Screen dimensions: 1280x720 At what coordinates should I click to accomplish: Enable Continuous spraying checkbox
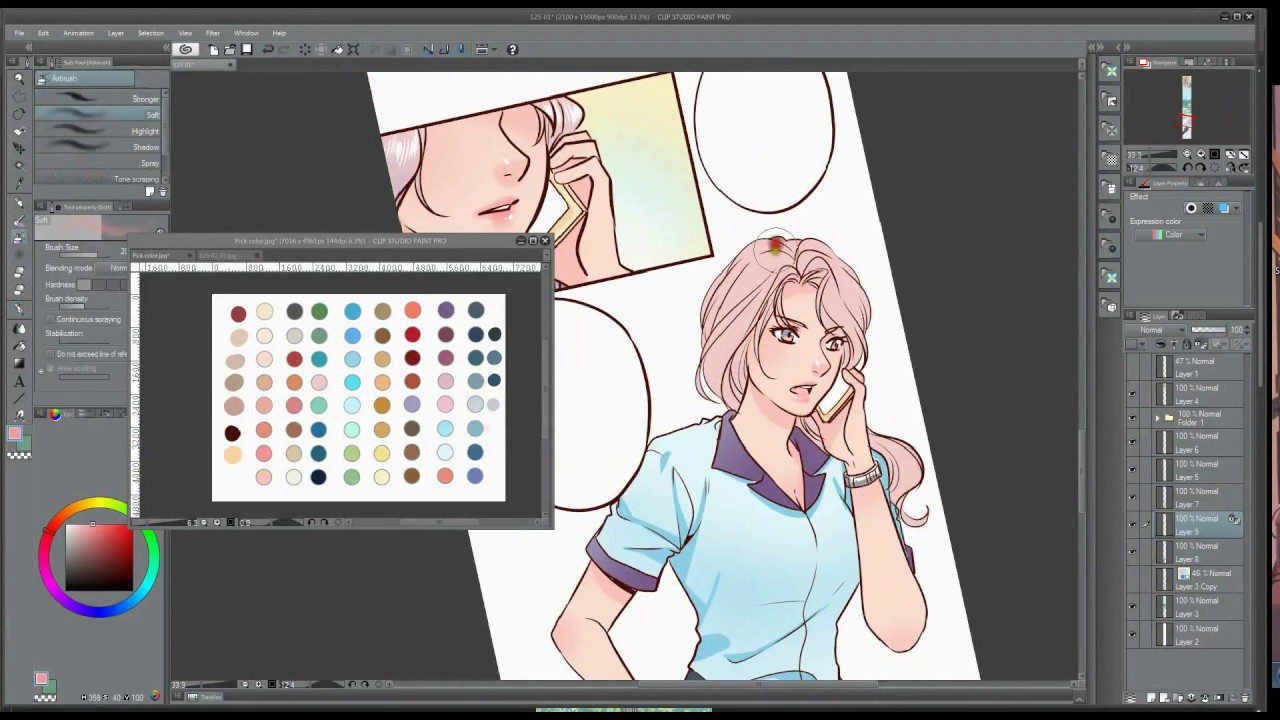(50, 319)
